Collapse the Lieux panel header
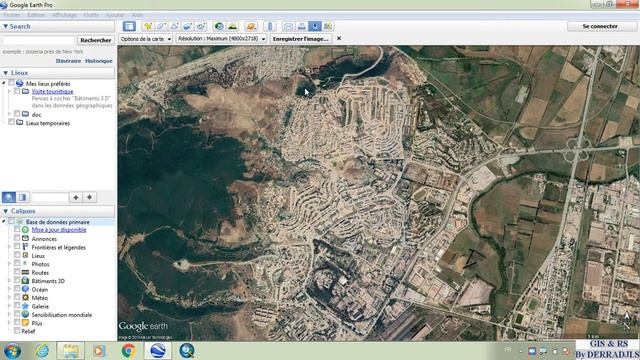The image size is (640, 360). pos(58,73)
